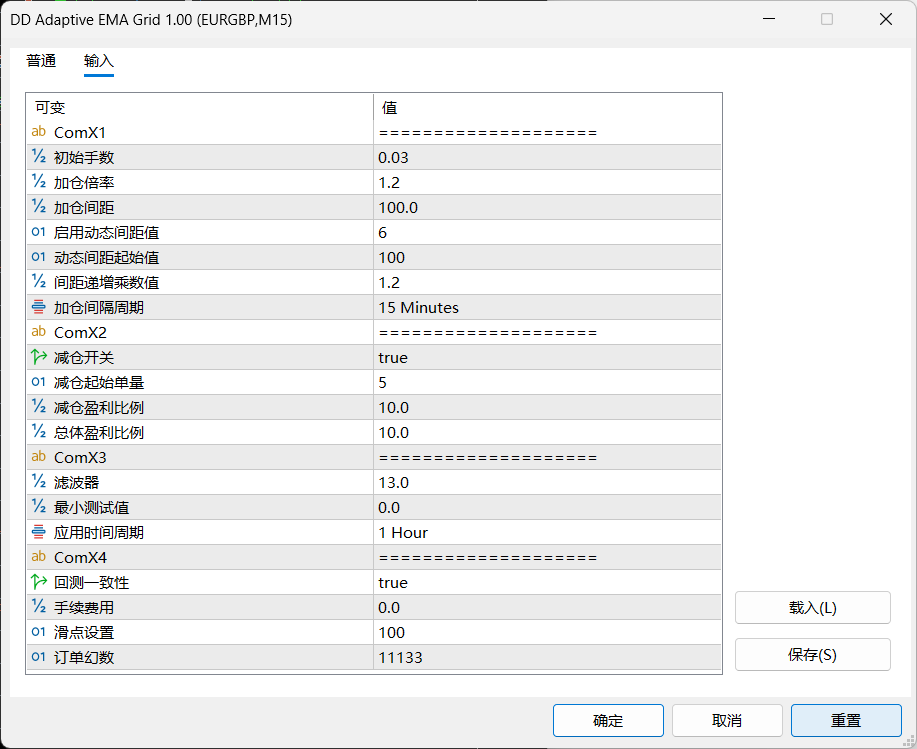Click the fraction icon next to 滤波器
This screenshot has height=749, width=917.
(x=39, y=482)
